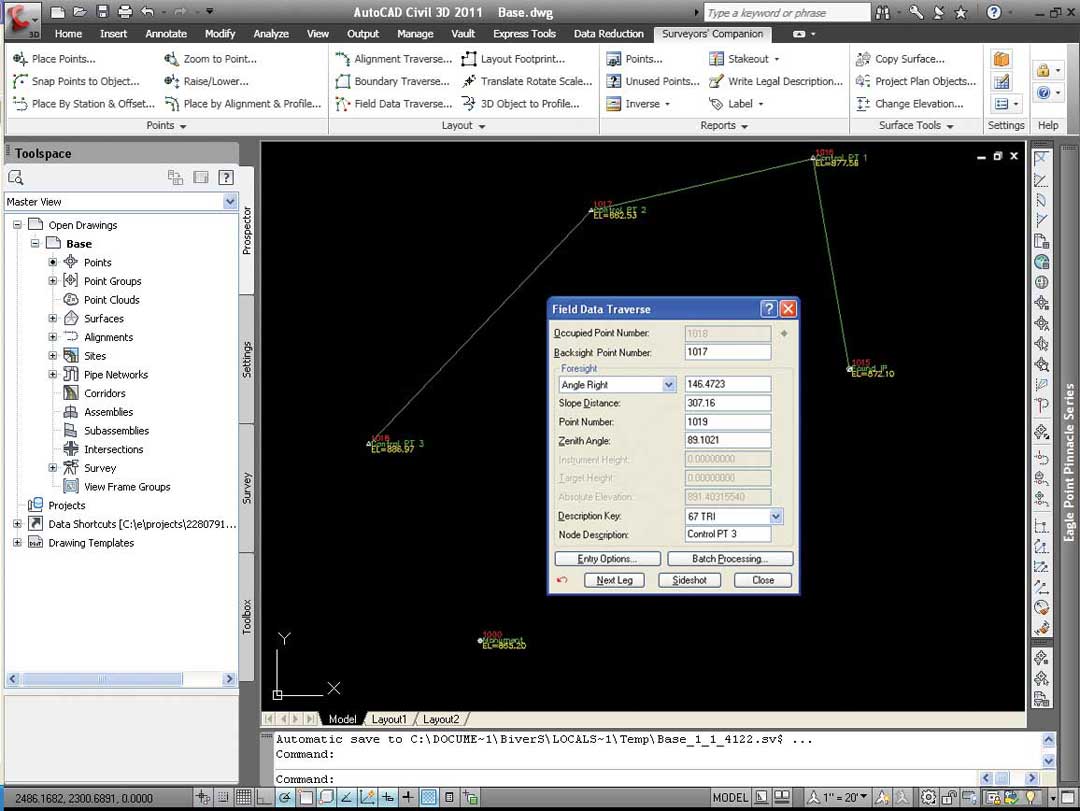Expand the Surfaces tree node

pyautogui.click(x=53, y=319)
